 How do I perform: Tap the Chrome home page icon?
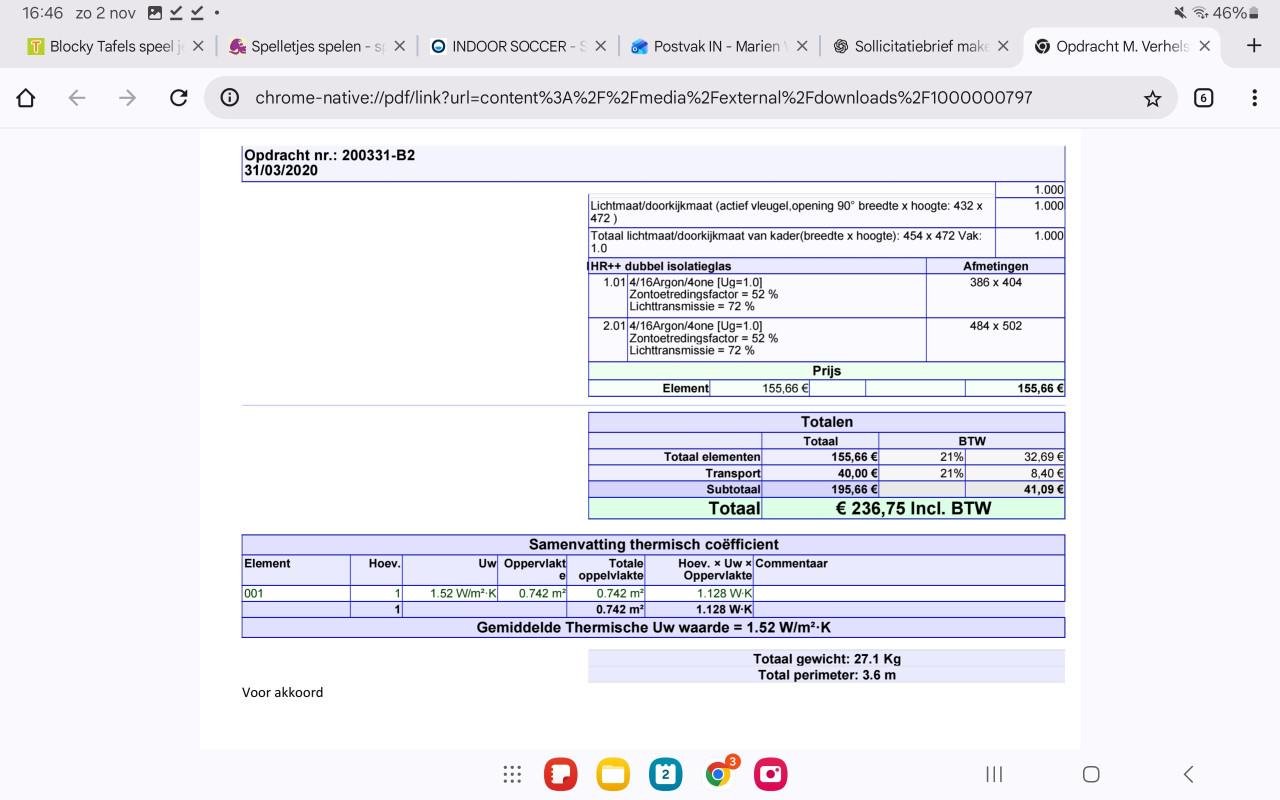(x=26, y=98)
